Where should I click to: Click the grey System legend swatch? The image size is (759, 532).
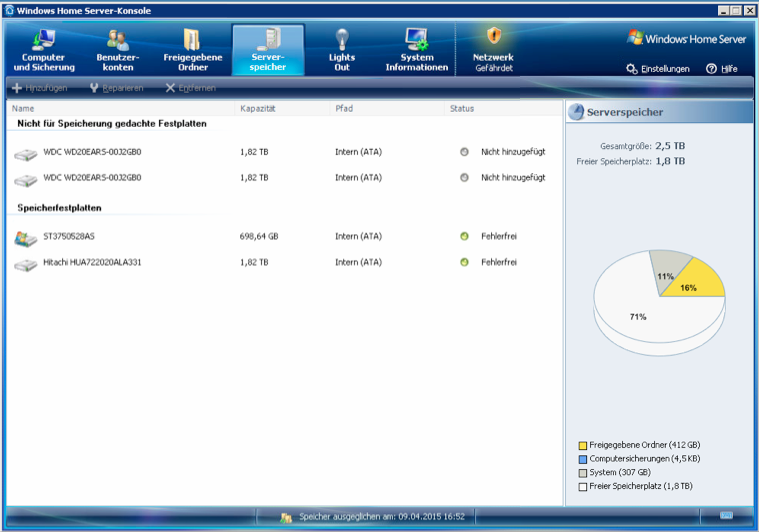[x=583, y=472]
